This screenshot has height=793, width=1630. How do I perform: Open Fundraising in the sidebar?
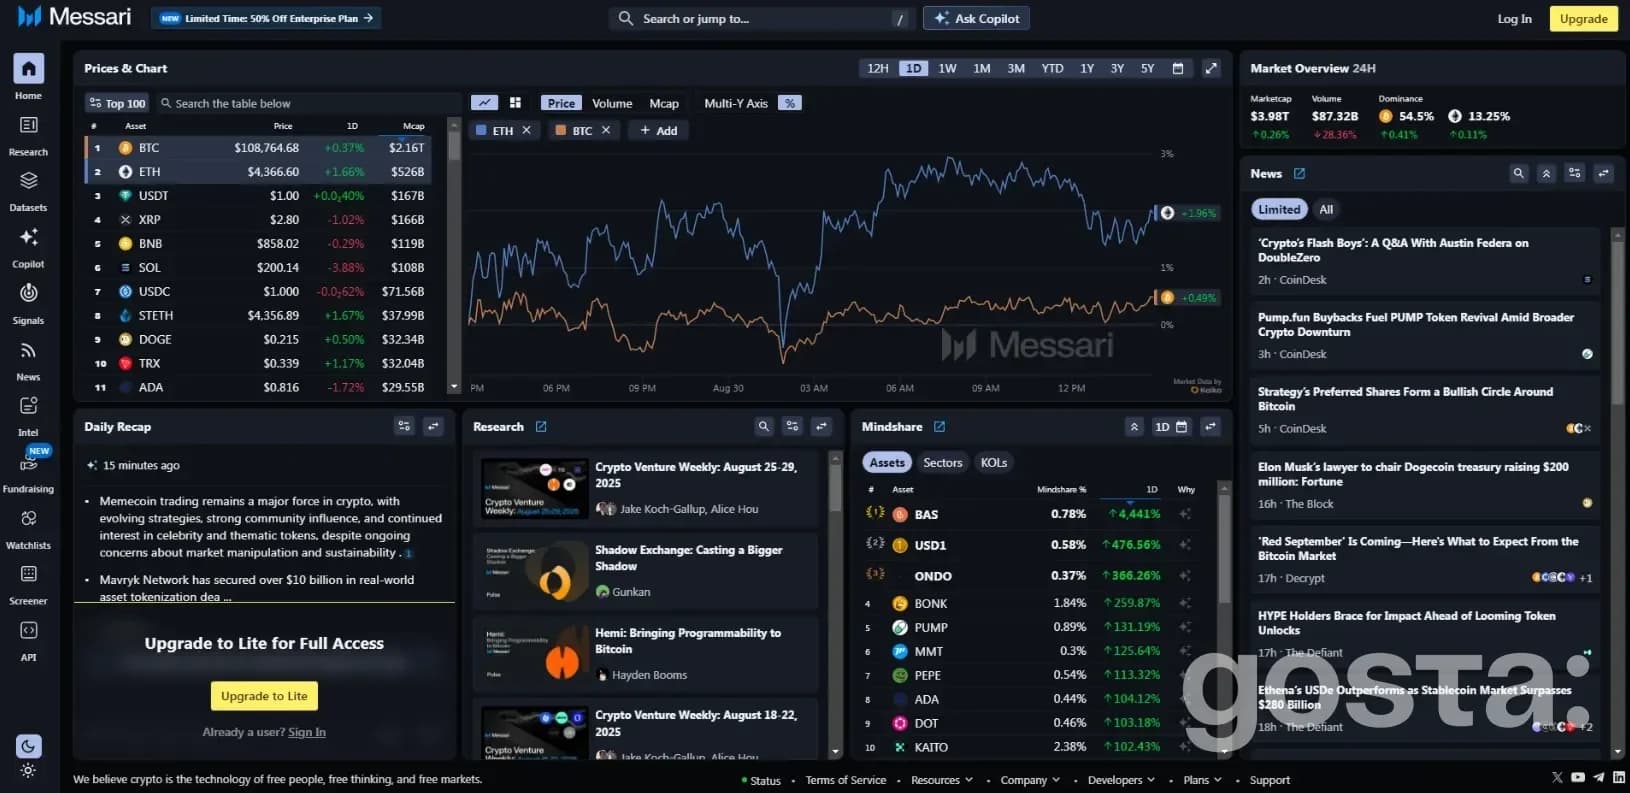point(28,472)
